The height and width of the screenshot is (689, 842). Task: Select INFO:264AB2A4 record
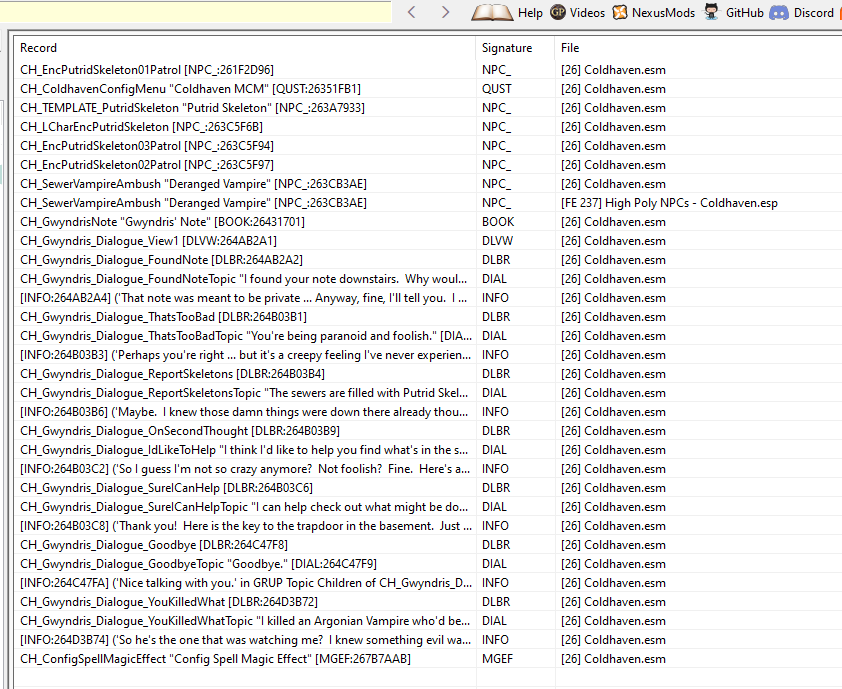(x=244, y=298)
